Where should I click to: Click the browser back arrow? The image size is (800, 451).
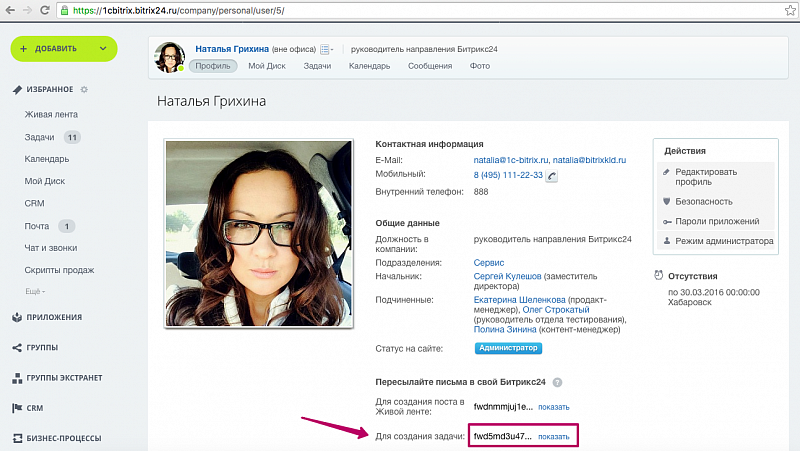click(10, 10)
